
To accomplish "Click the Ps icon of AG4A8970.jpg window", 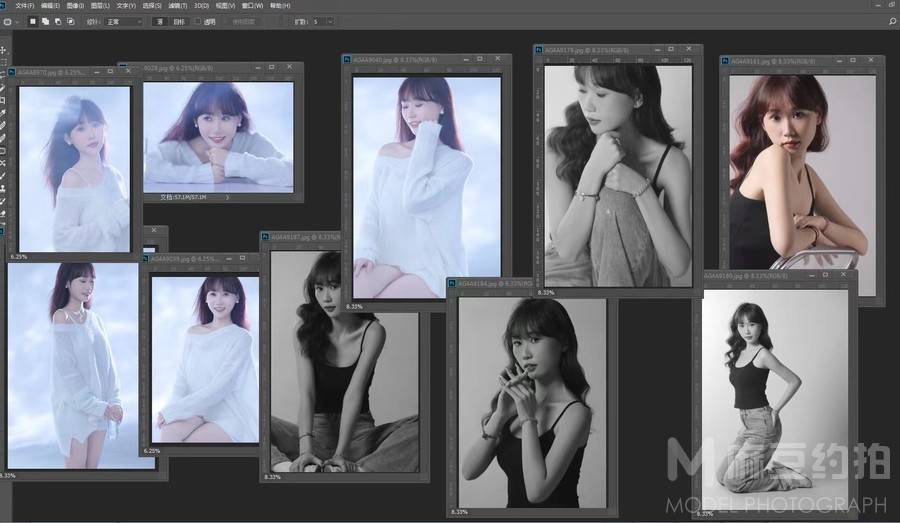I will tap(11, 72).
